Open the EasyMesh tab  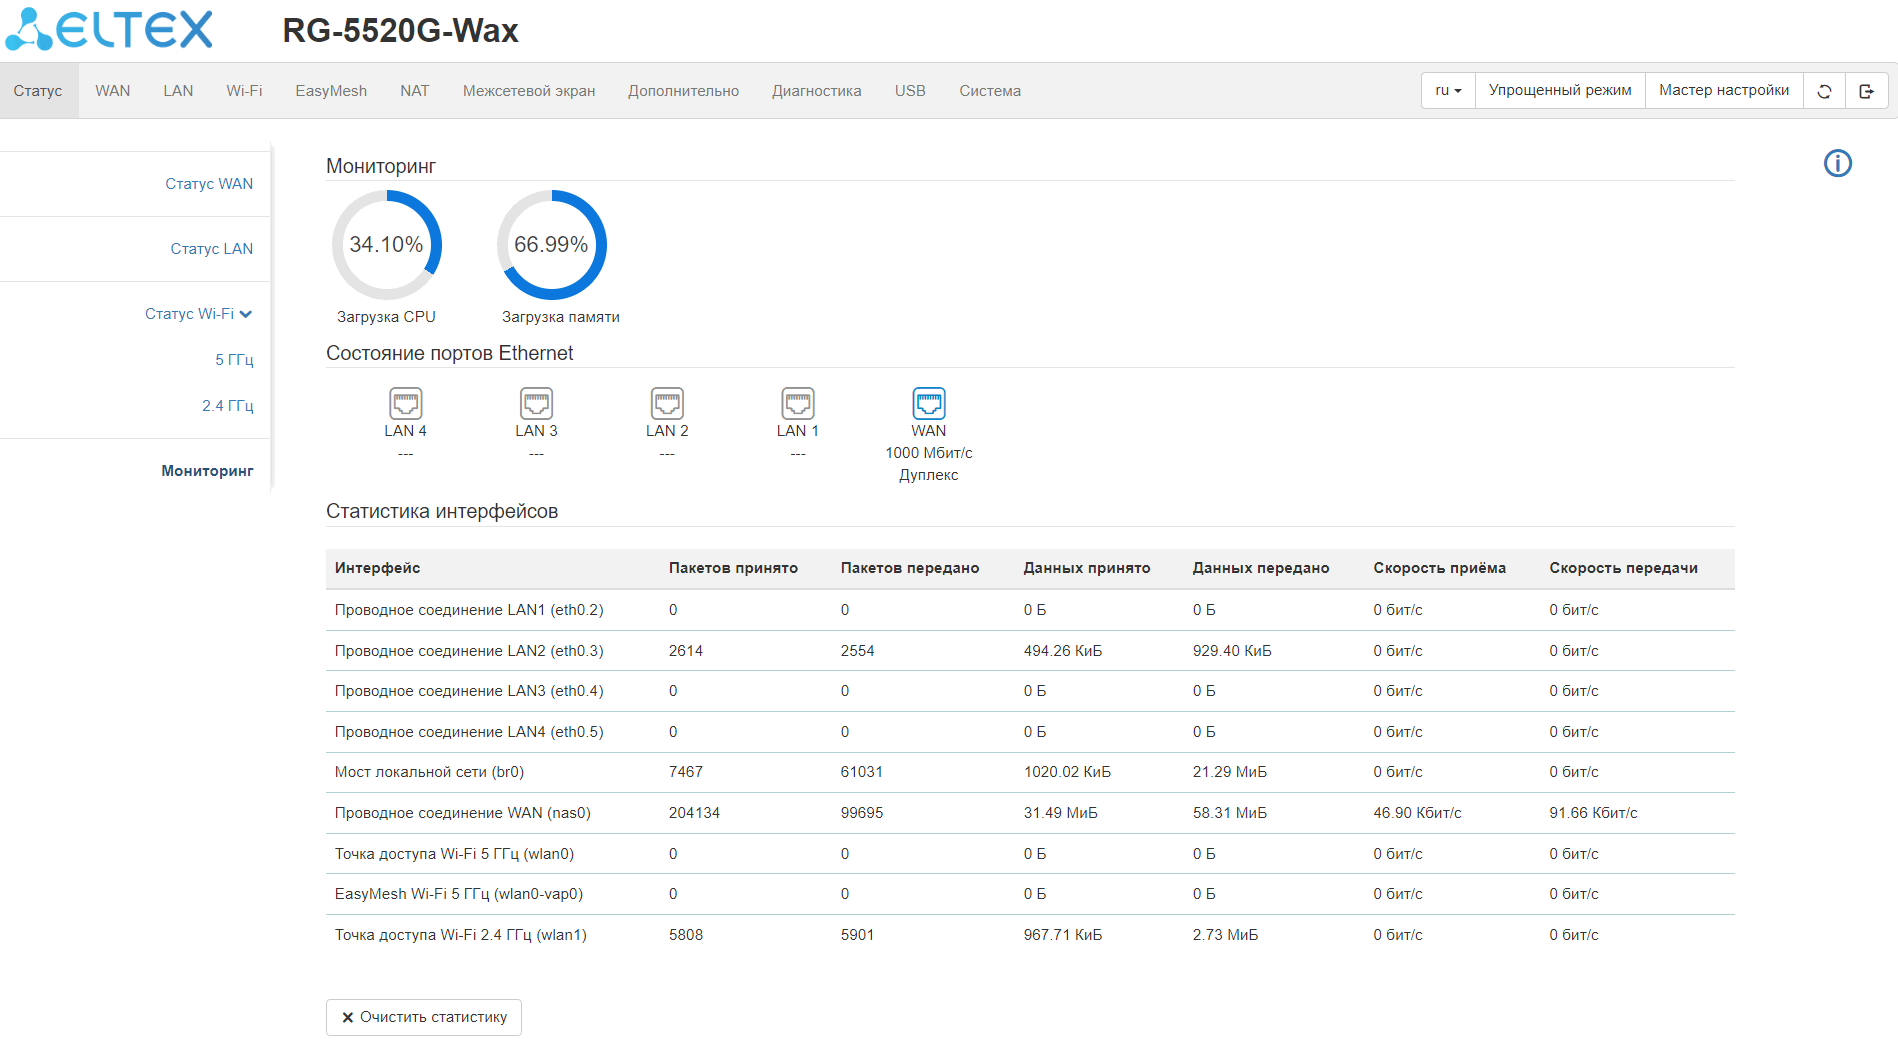[x=331, y=91]
